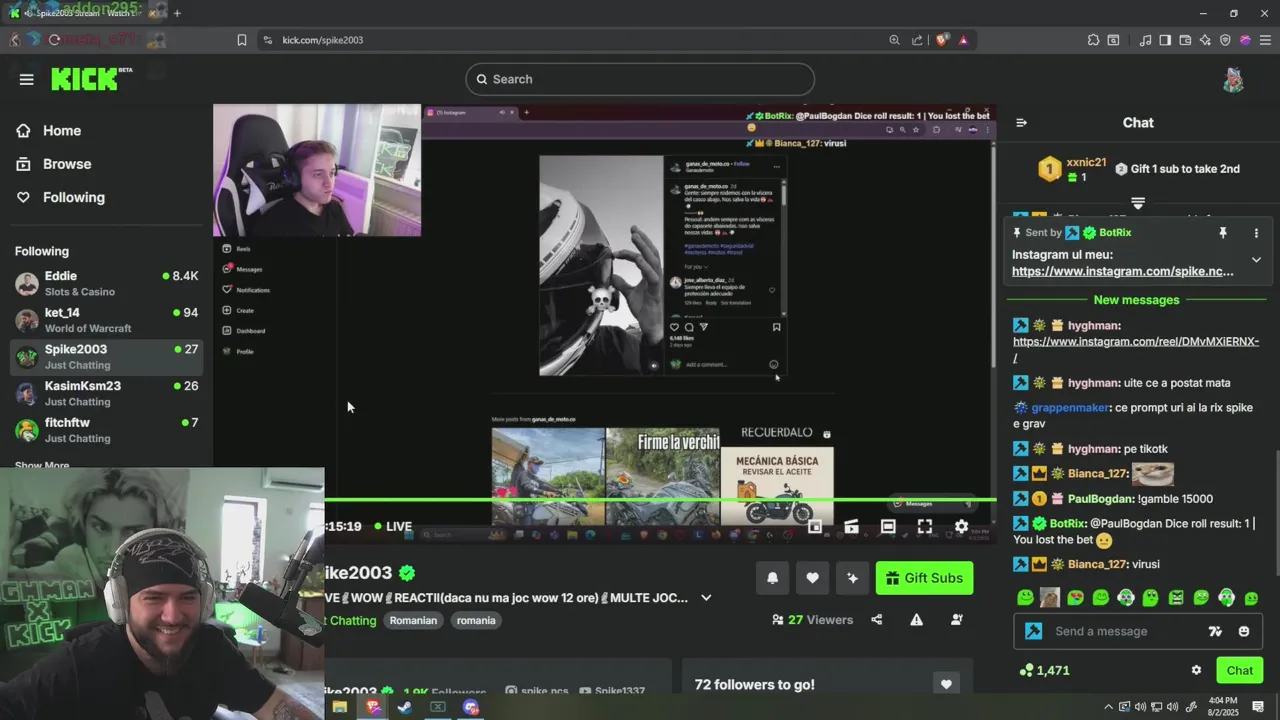Open fitchftw's channel in the Following list
This screenshot has height=720, width=1280.
click(106, 430)
